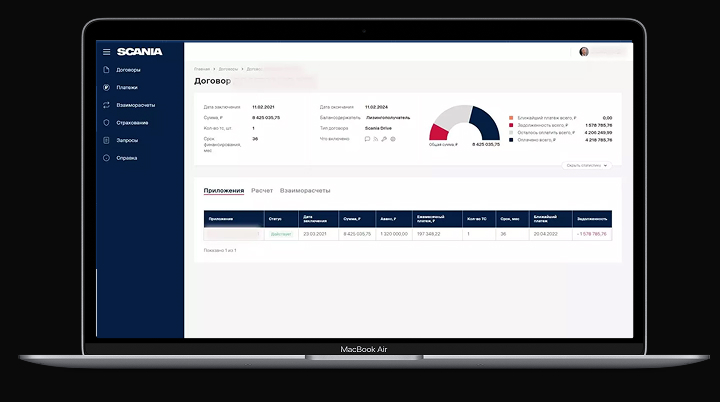Click the wrench icon in Что включено row

point(385,139)
